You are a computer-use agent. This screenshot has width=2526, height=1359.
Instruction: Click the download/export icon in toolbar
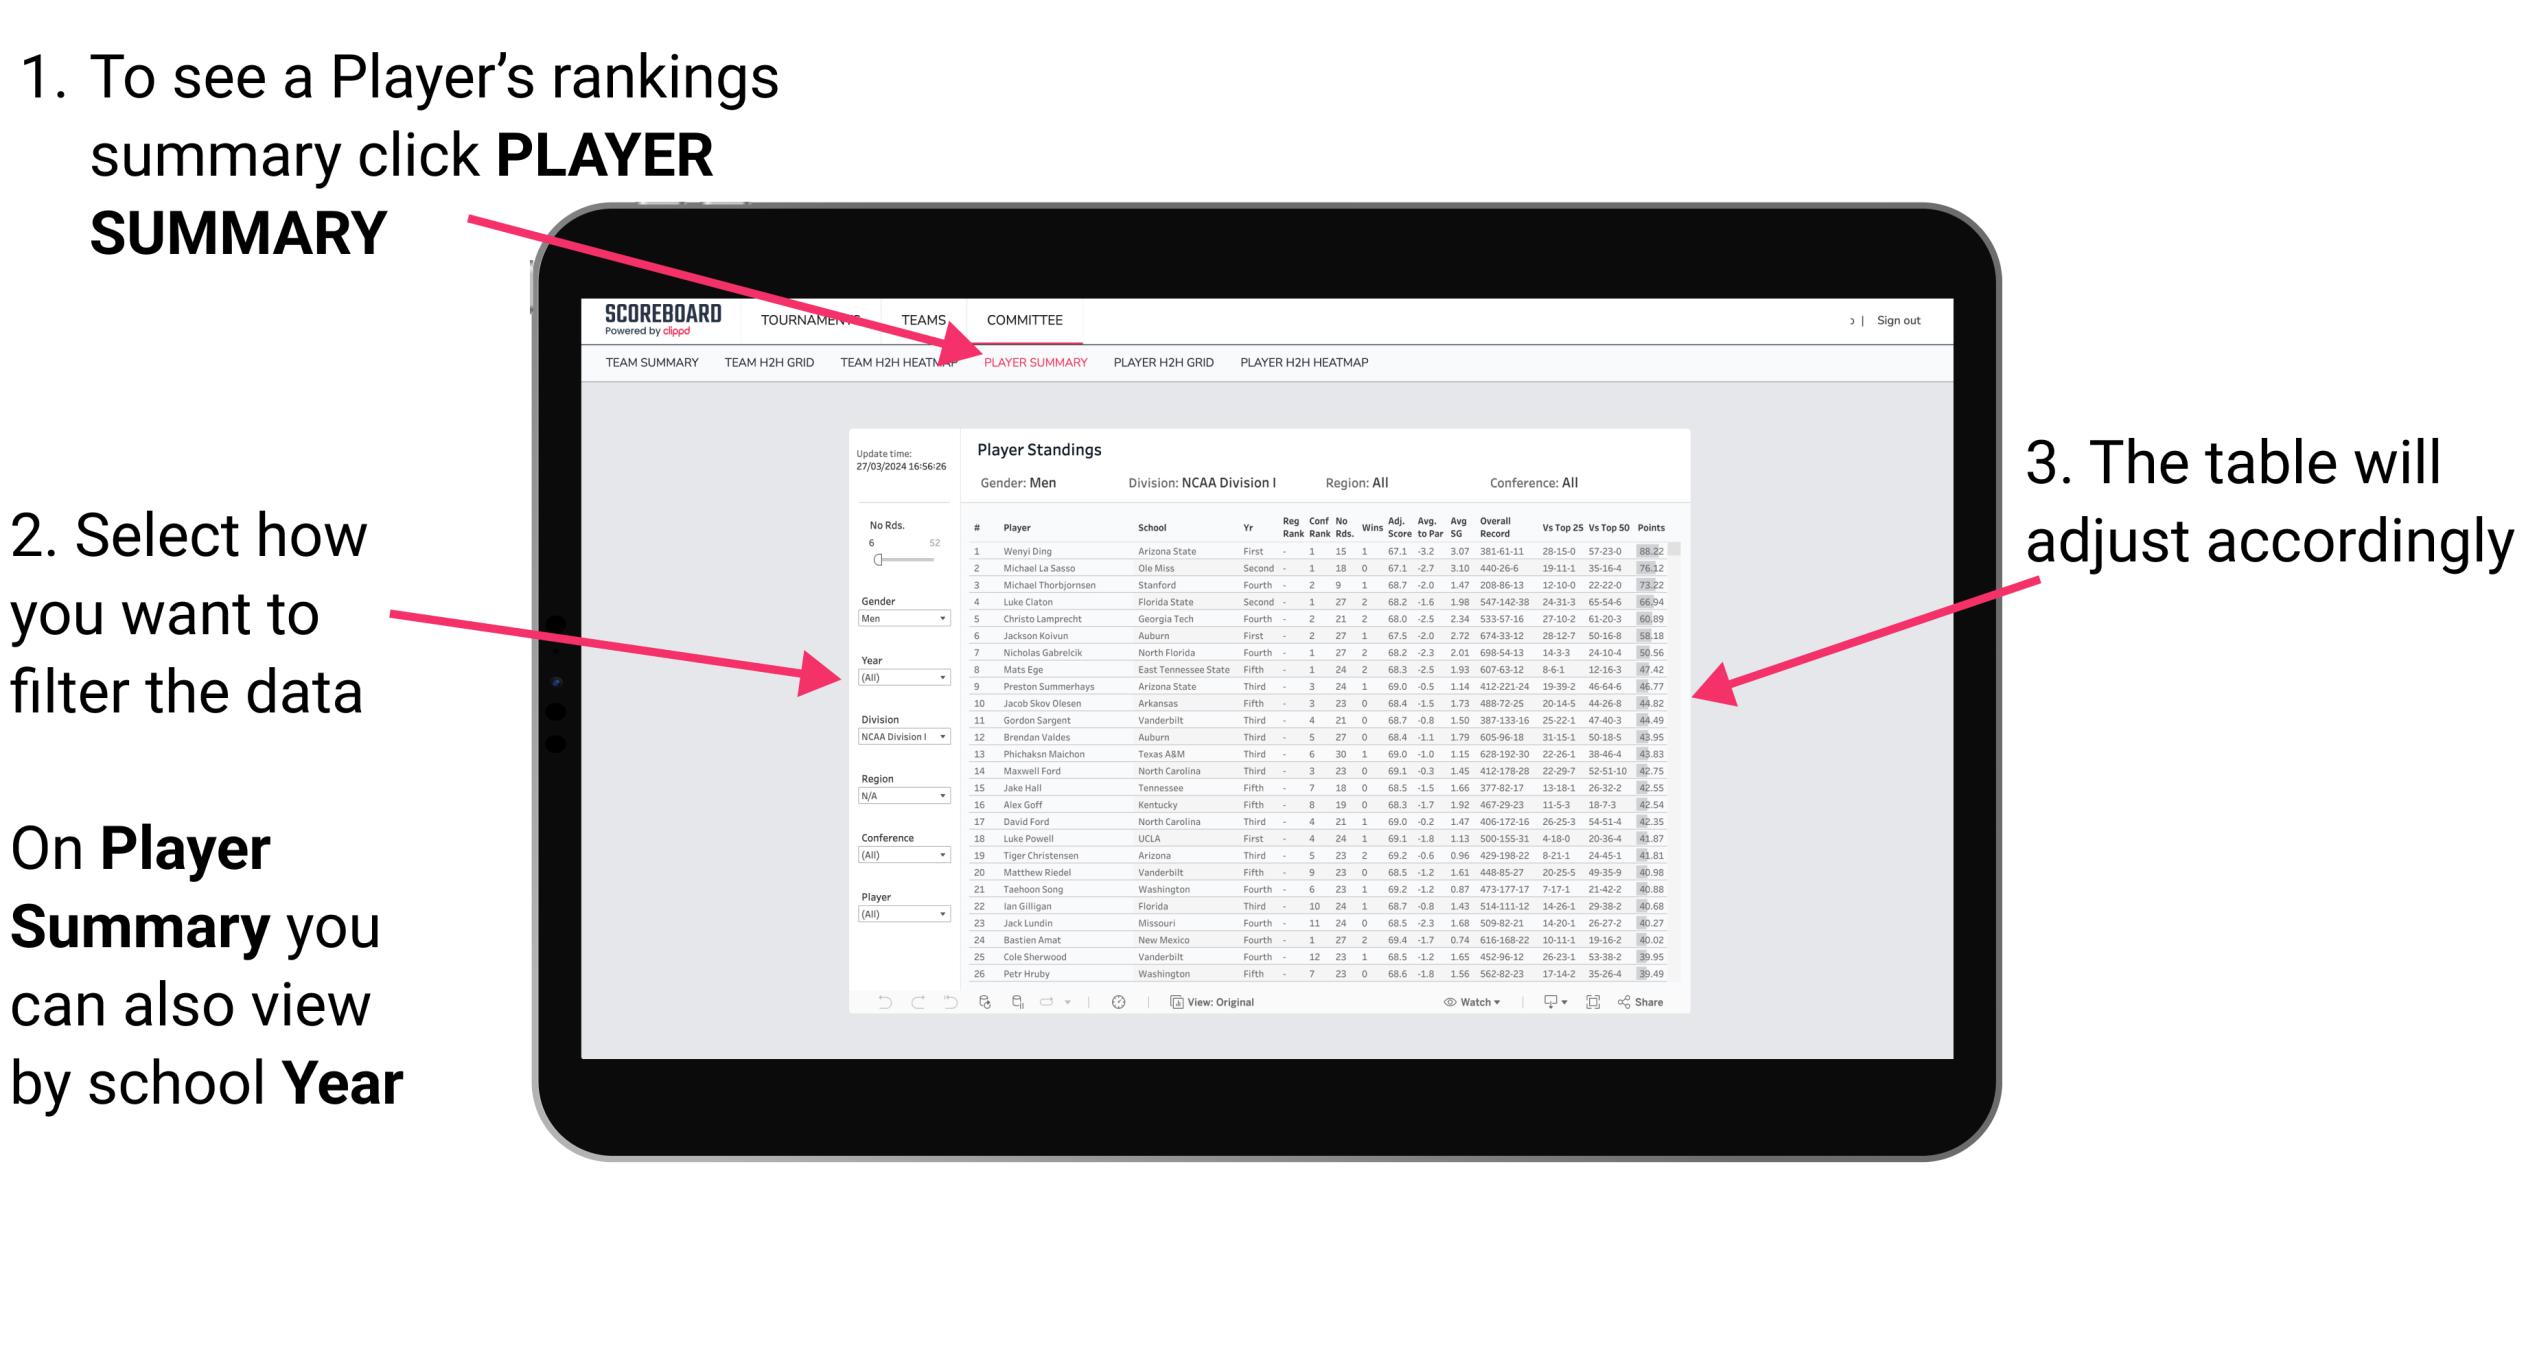[1564, 1001]
